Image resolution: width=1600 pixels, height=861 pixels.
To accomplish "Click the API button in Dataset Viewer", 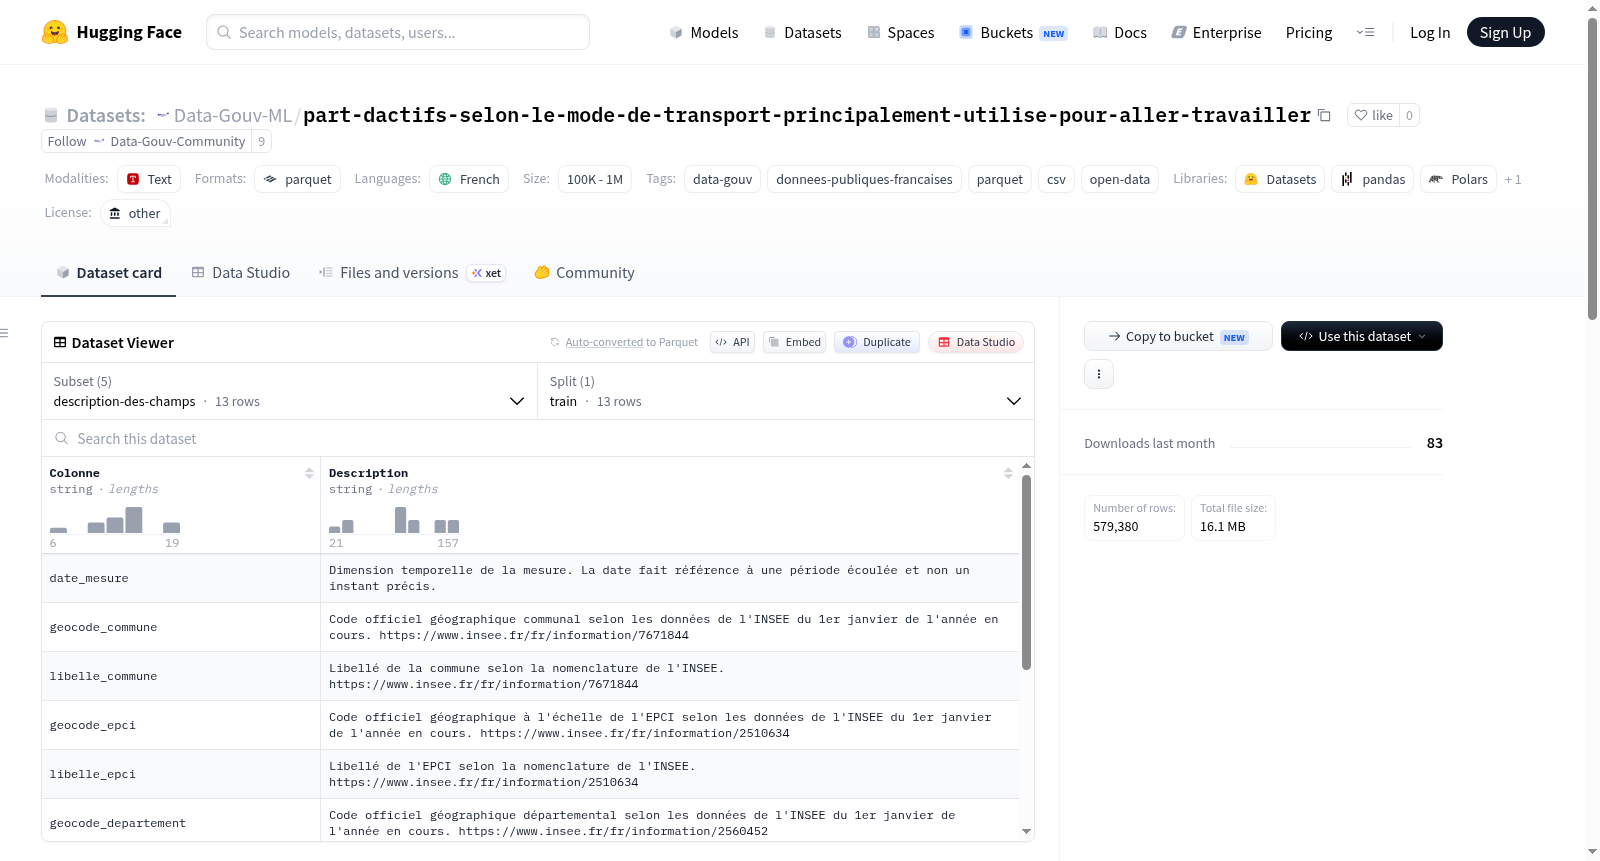I will pyautogui.click(x=732, y=342).
